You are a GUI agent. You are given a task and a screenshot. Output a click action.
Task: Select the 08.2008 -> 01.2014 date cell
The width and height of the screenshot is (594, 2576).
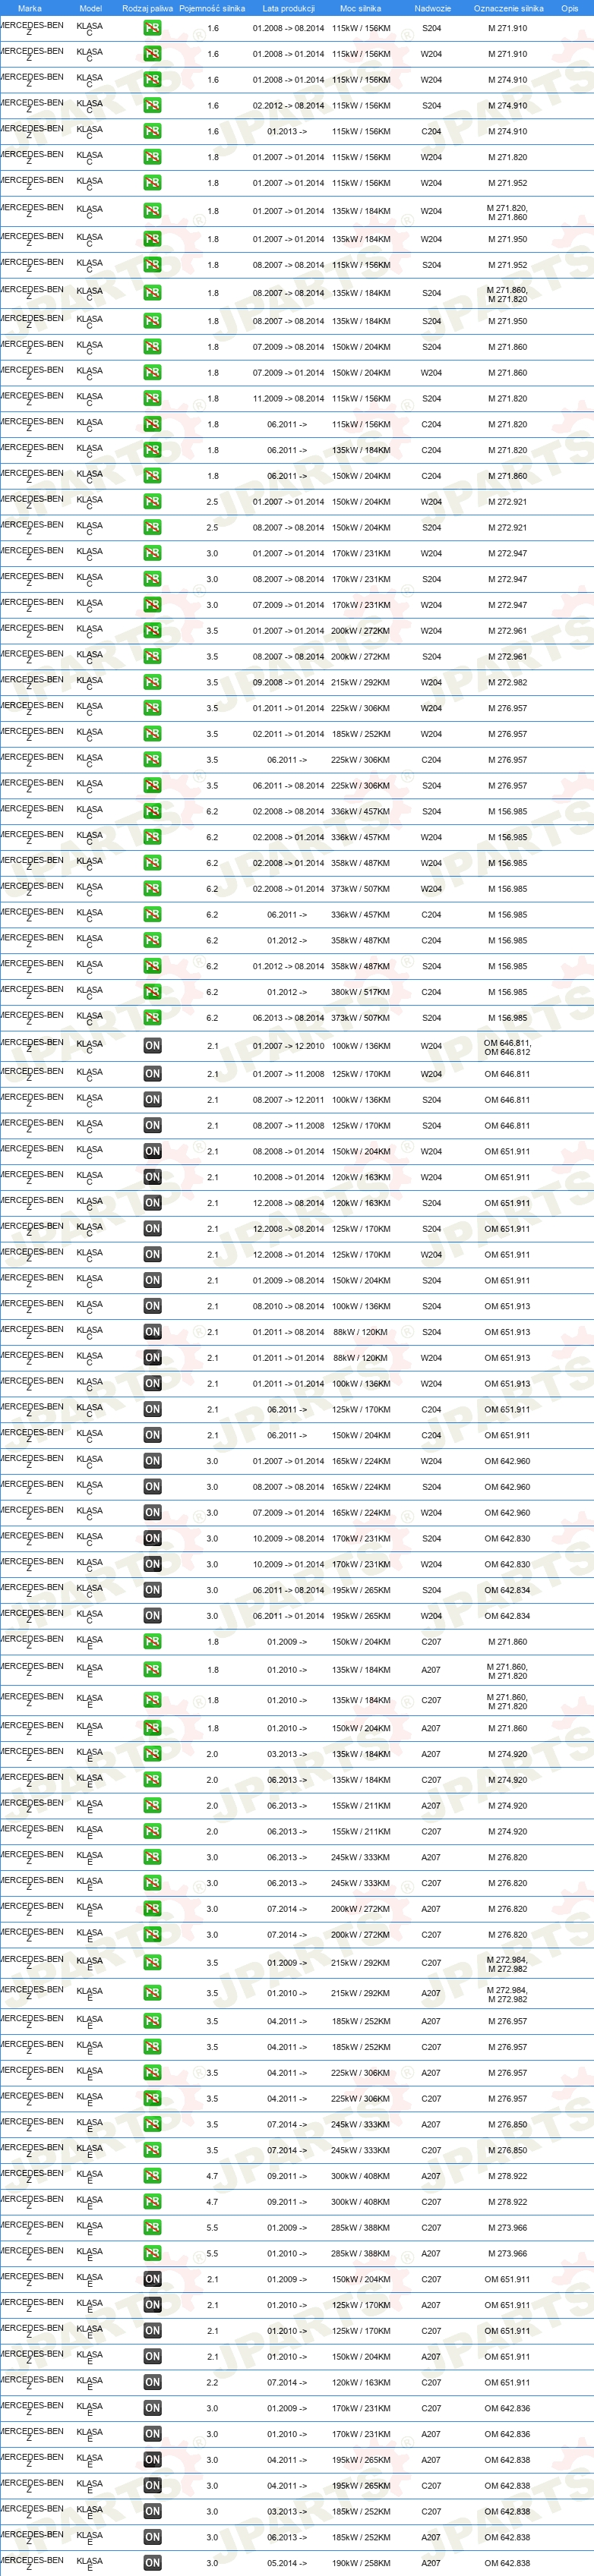pos(288,1152)
